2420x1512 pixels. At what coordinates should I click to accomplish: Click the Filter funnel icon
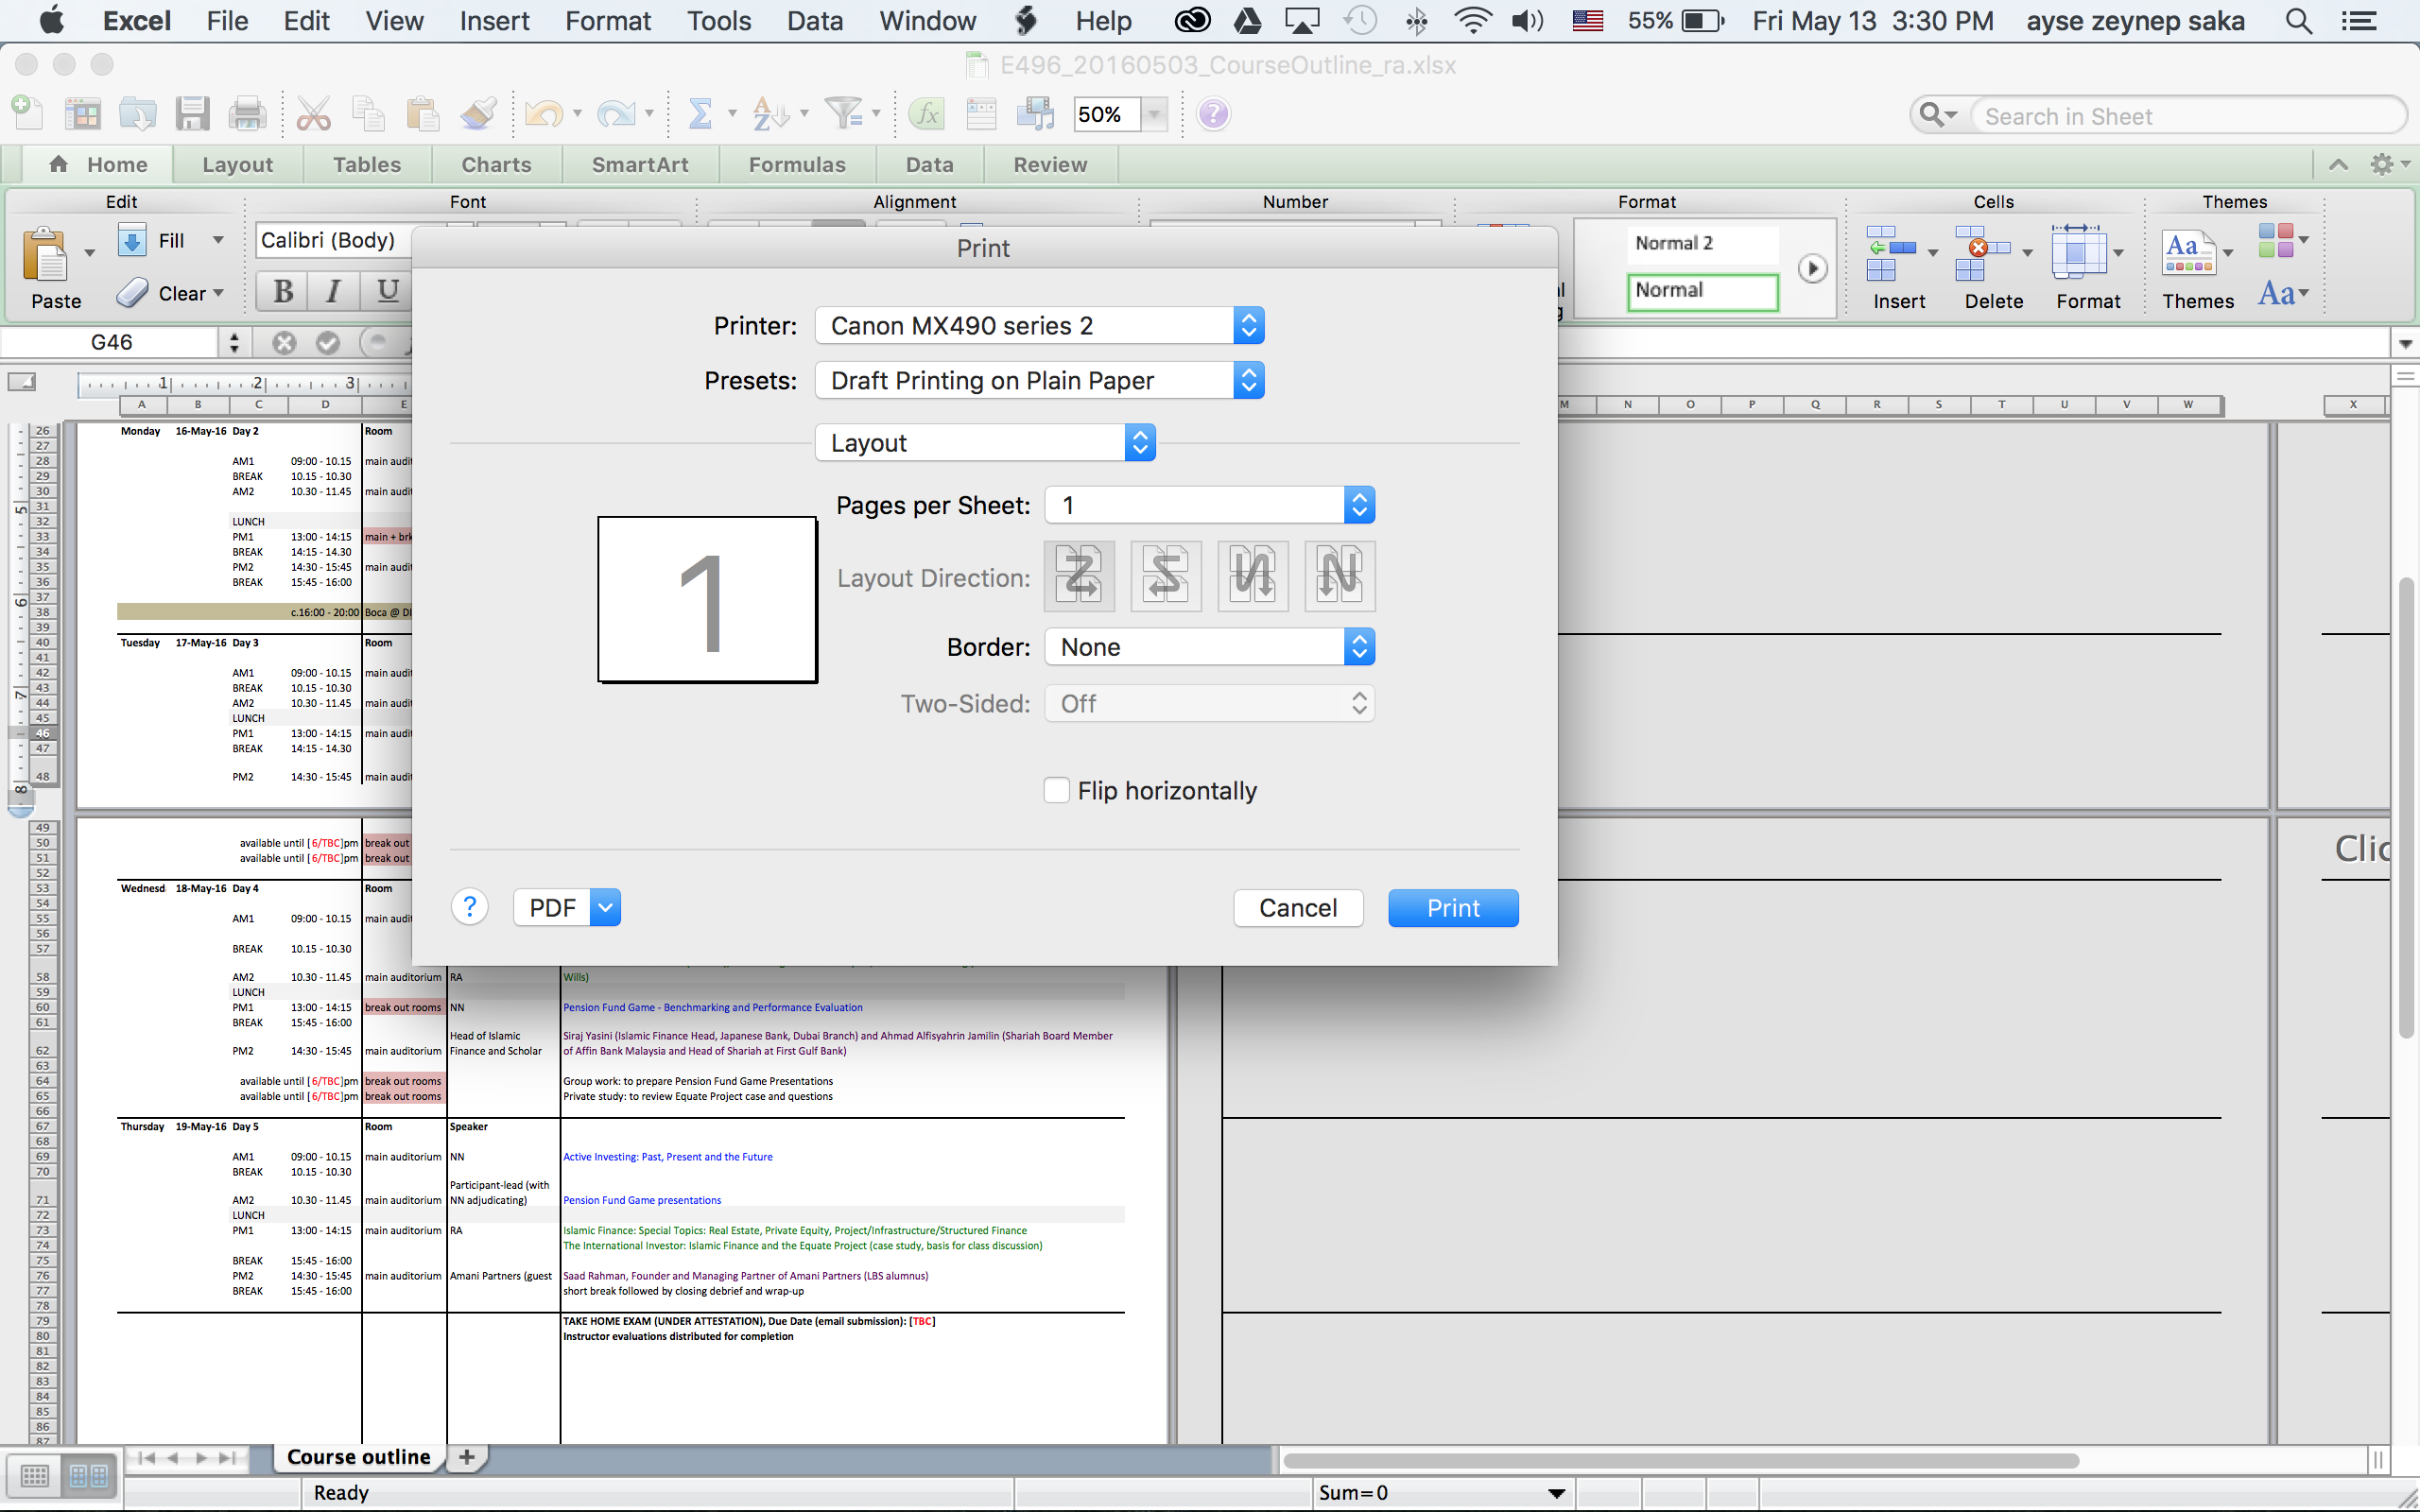point(843,114)
